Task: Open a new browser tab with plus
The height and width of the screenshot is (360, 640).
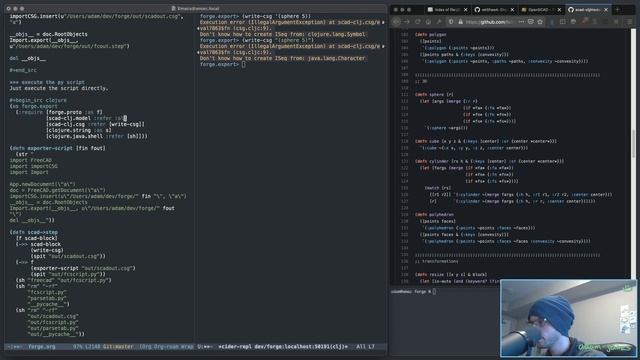Action: [x=618, y=9]
